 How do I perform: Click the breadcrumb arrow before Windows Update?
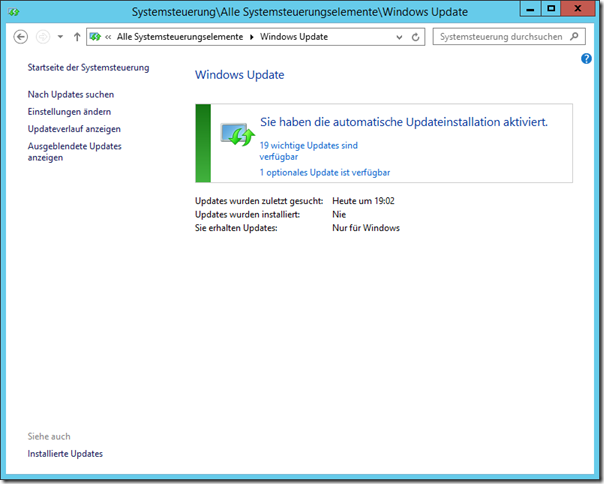pos(252,37)
